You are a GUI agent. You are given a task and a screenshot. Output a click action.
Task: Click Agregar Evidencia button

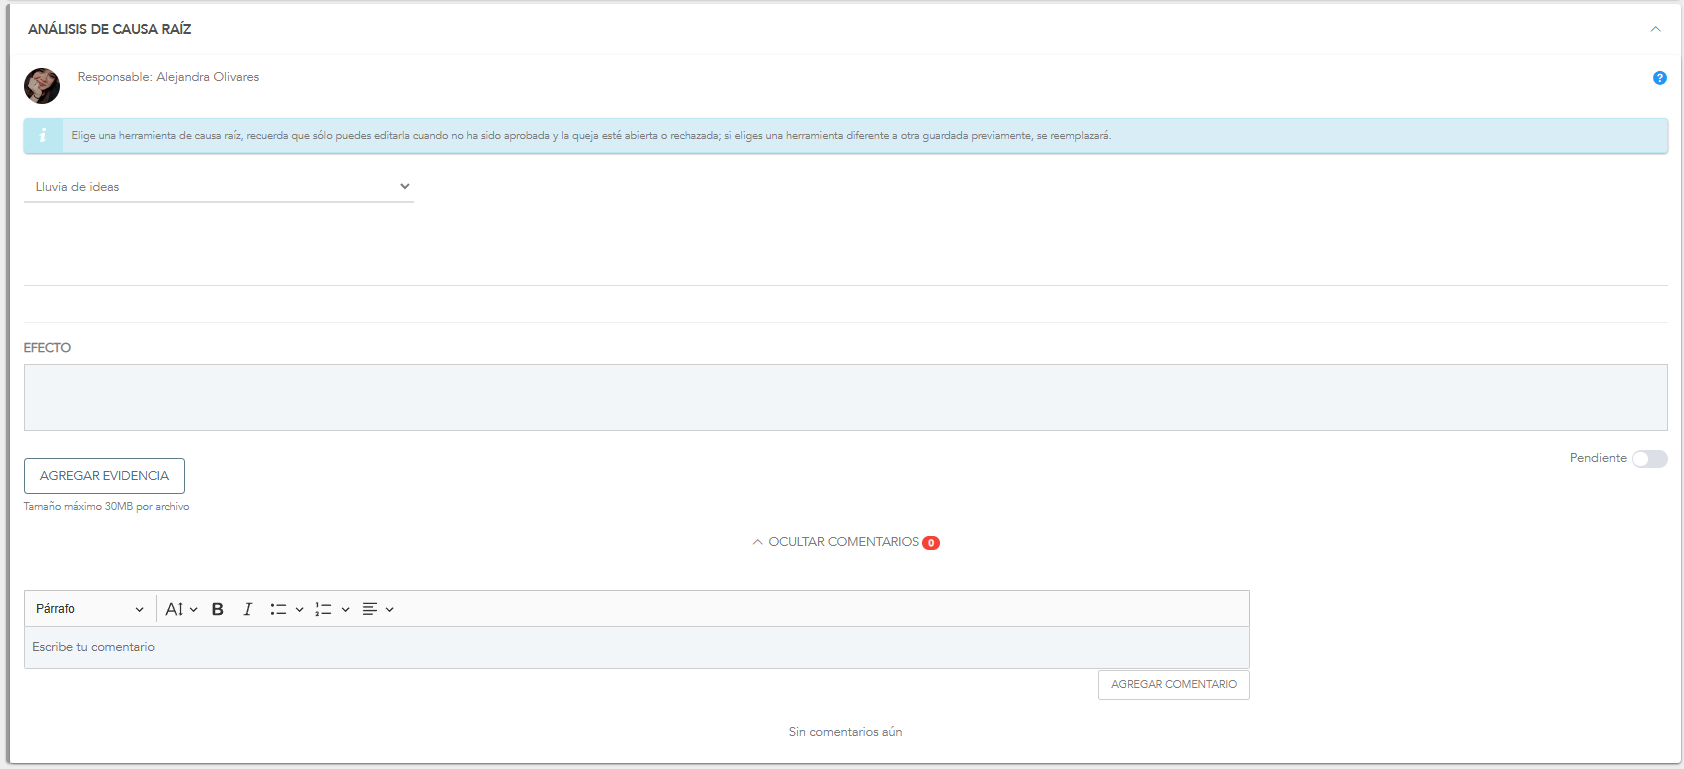coord(104,476)
